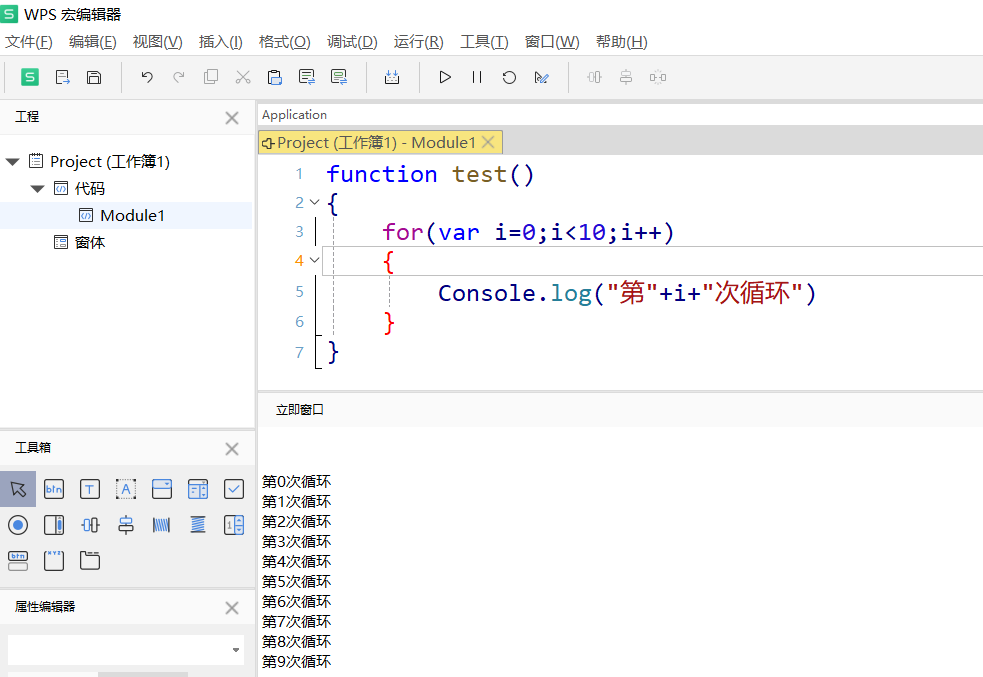The image size is (983, 677).
Task: Click the toolbar icon with downward arrow
Action: pyautogui.click(x=392, y=77)
